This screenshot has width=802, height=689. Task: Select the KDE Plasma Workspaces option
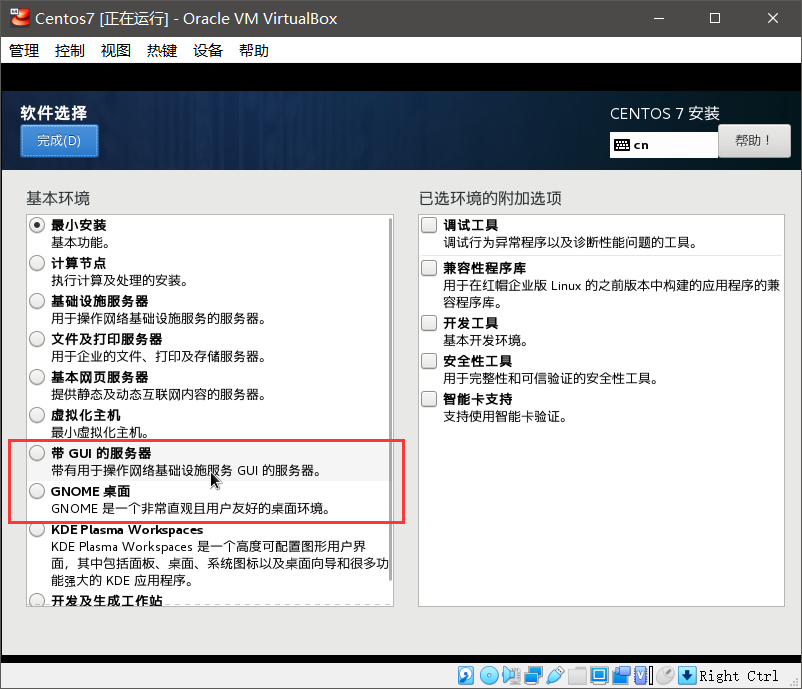point(37,529)
